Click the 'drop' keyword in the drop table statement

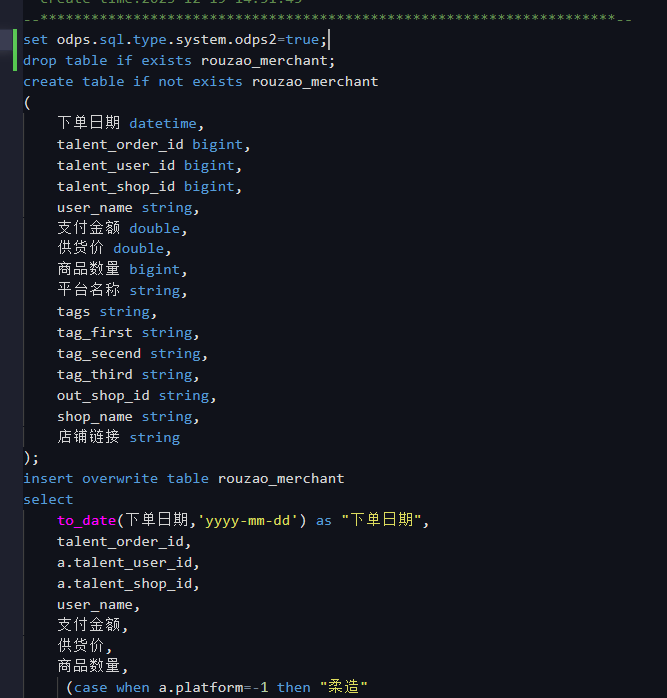(40, 61)
